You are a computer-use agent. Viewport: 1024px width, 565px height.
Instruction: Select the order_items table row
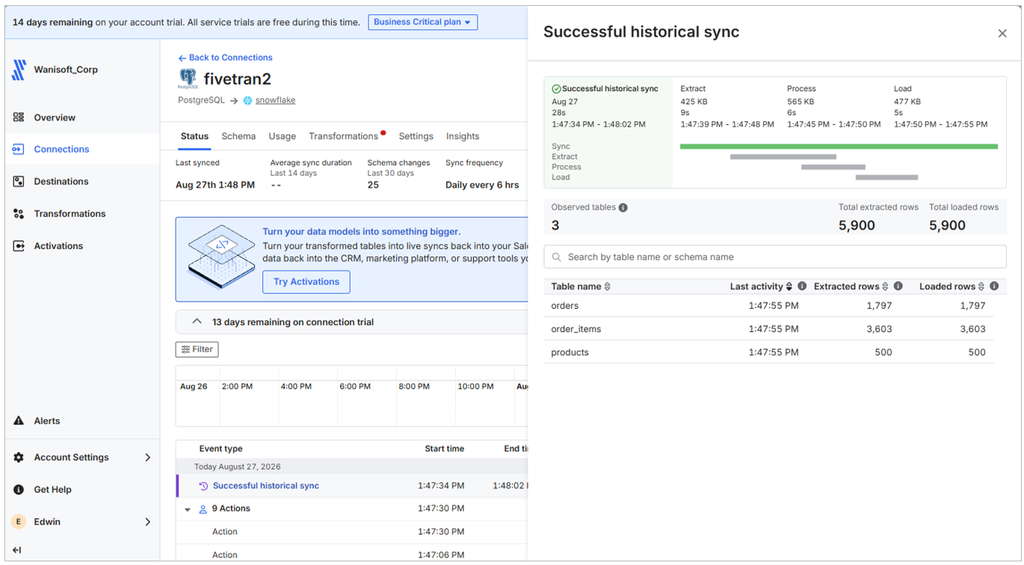coord(769,329)
